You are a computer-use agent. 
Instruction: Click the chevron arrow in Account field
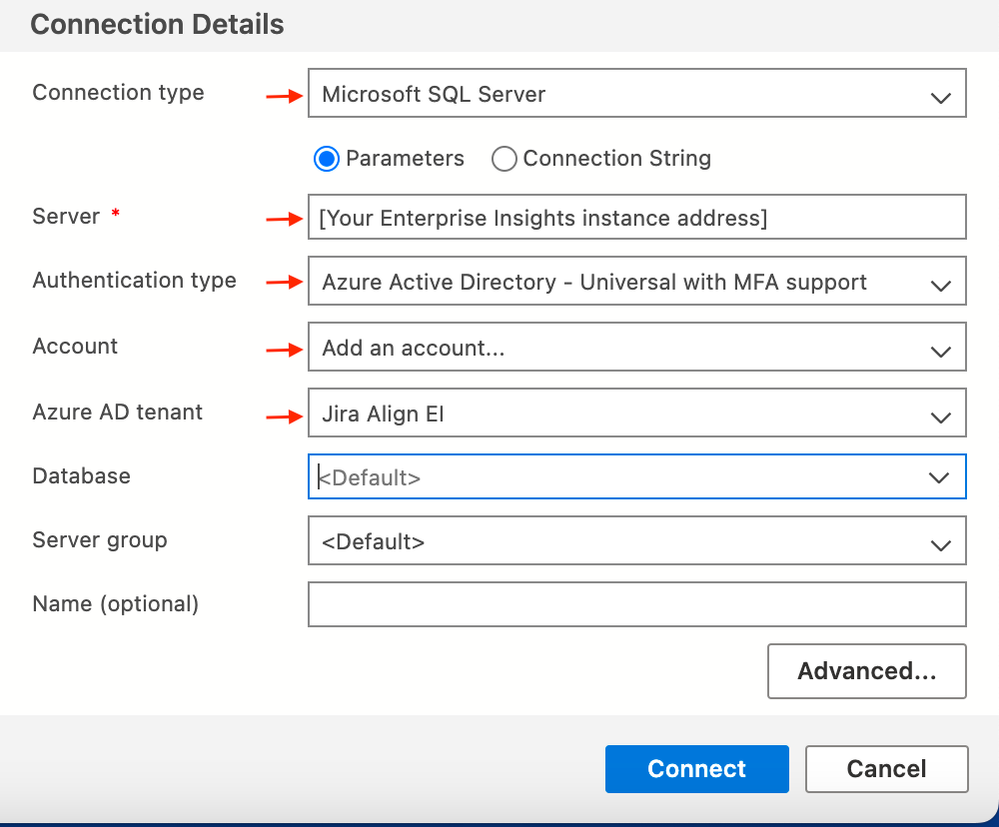pyautogui.click(x=940, y=351)
